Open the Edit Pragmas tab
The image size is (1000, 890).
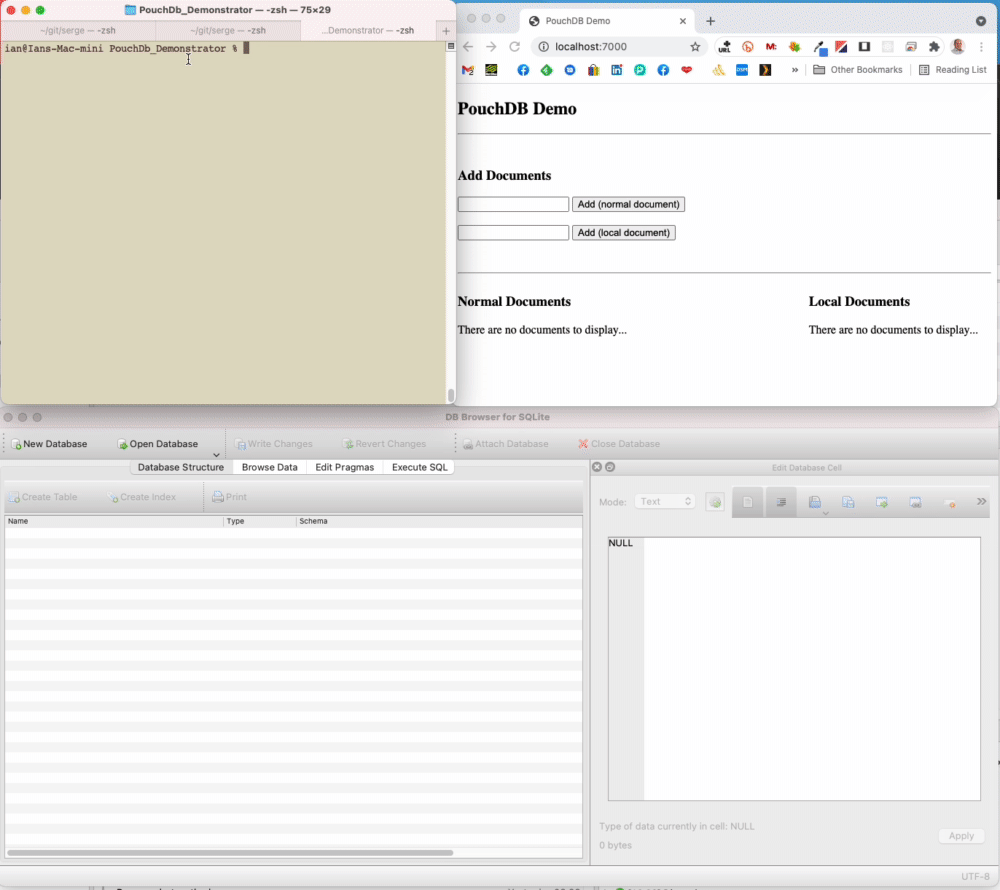point(344,467)
